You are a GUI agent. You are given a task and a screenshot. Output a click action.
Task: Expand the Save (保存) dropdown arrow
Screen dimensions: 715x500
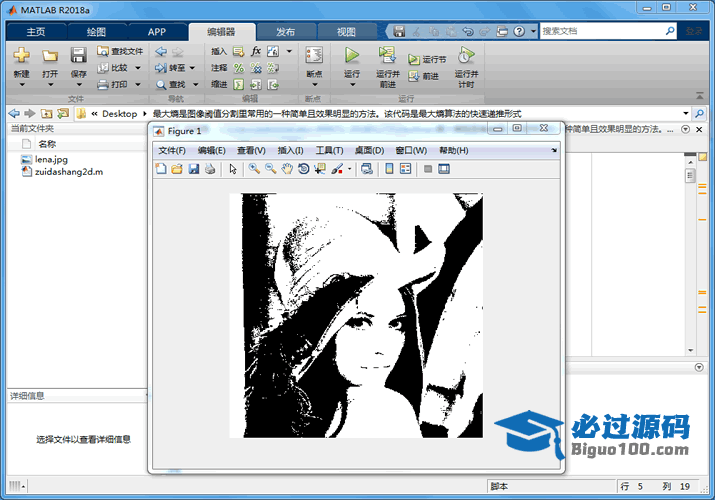[79, 84]
